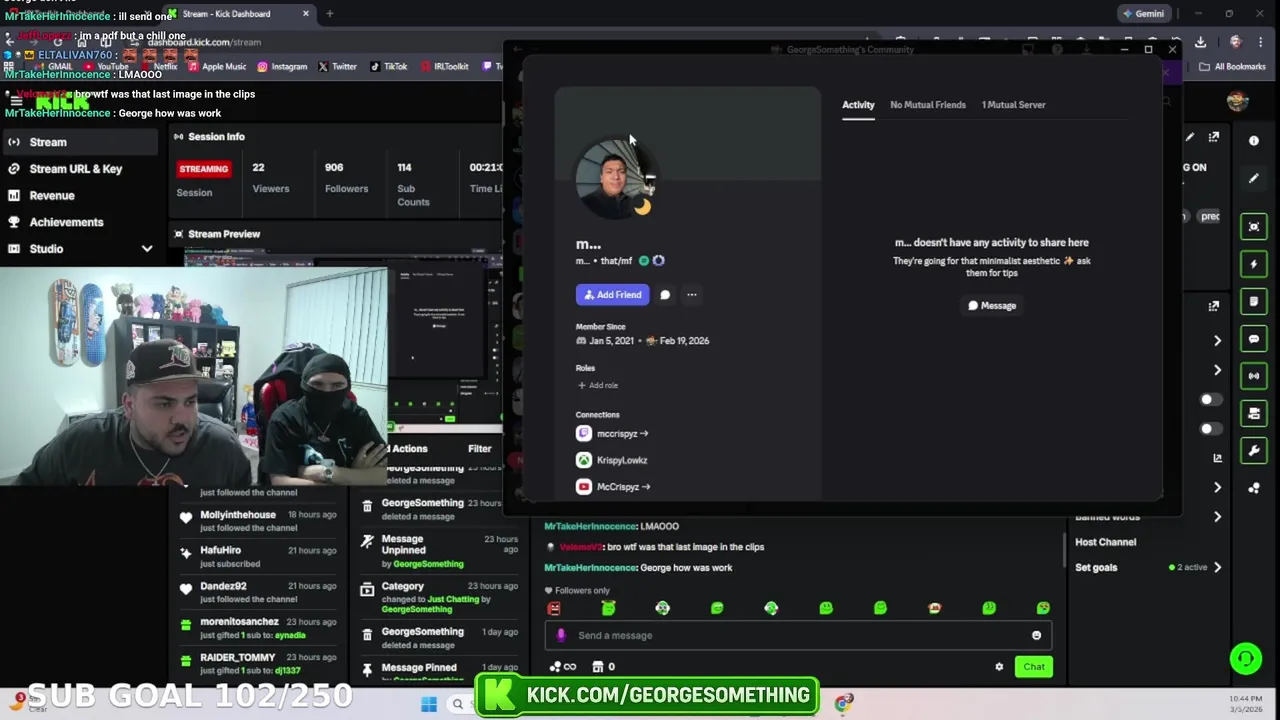1280x720 pixels.
Task: Switch to No Mutual Friends tab
Action: pos(928,105)
